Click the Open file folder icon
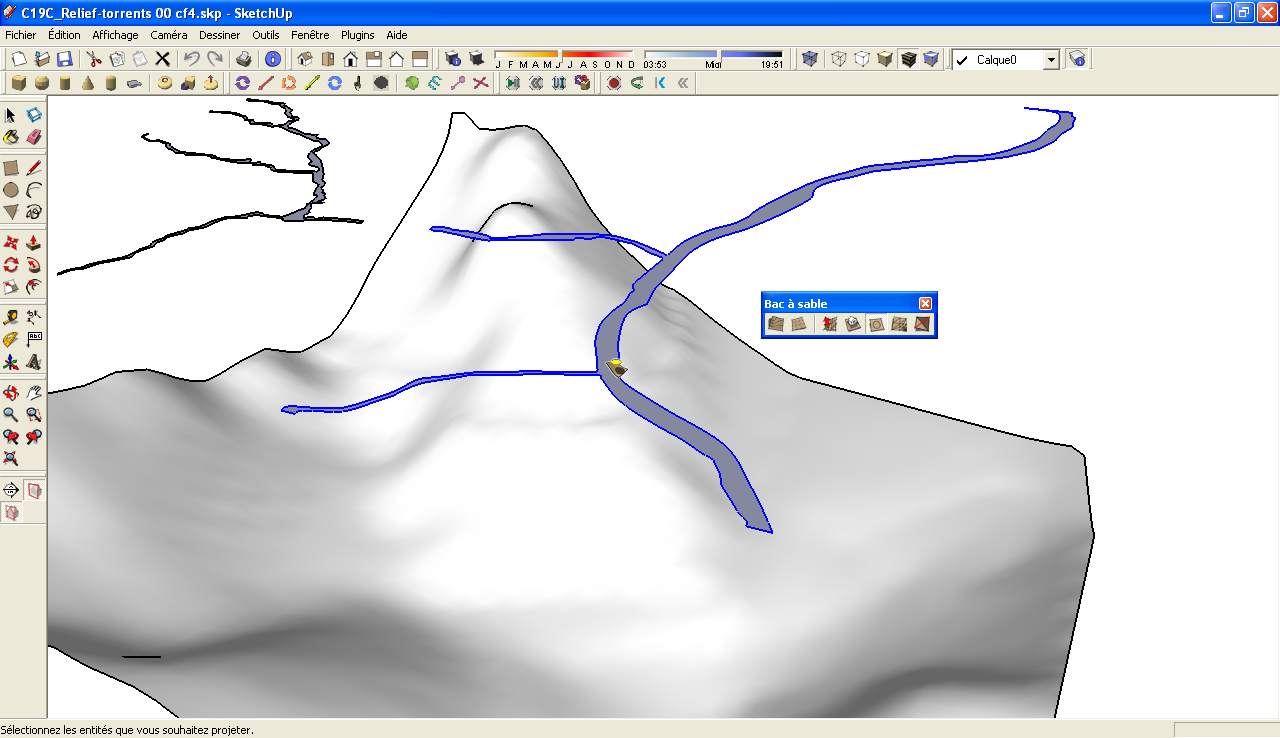The width and height of the screenshot is (1280, 738). click(42, 59)
